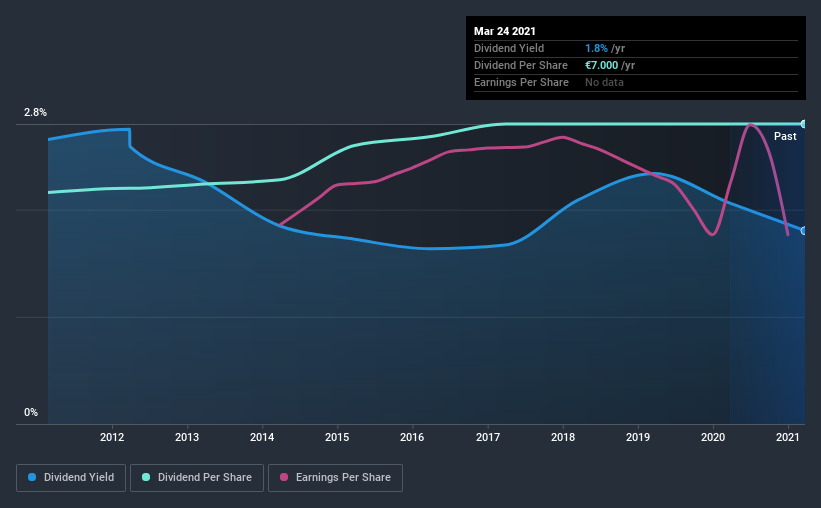This screenshot has width=821, height=508.
Task: Click the Mar 24 2021 tooltip date
Action: click(x=505, y=31)
